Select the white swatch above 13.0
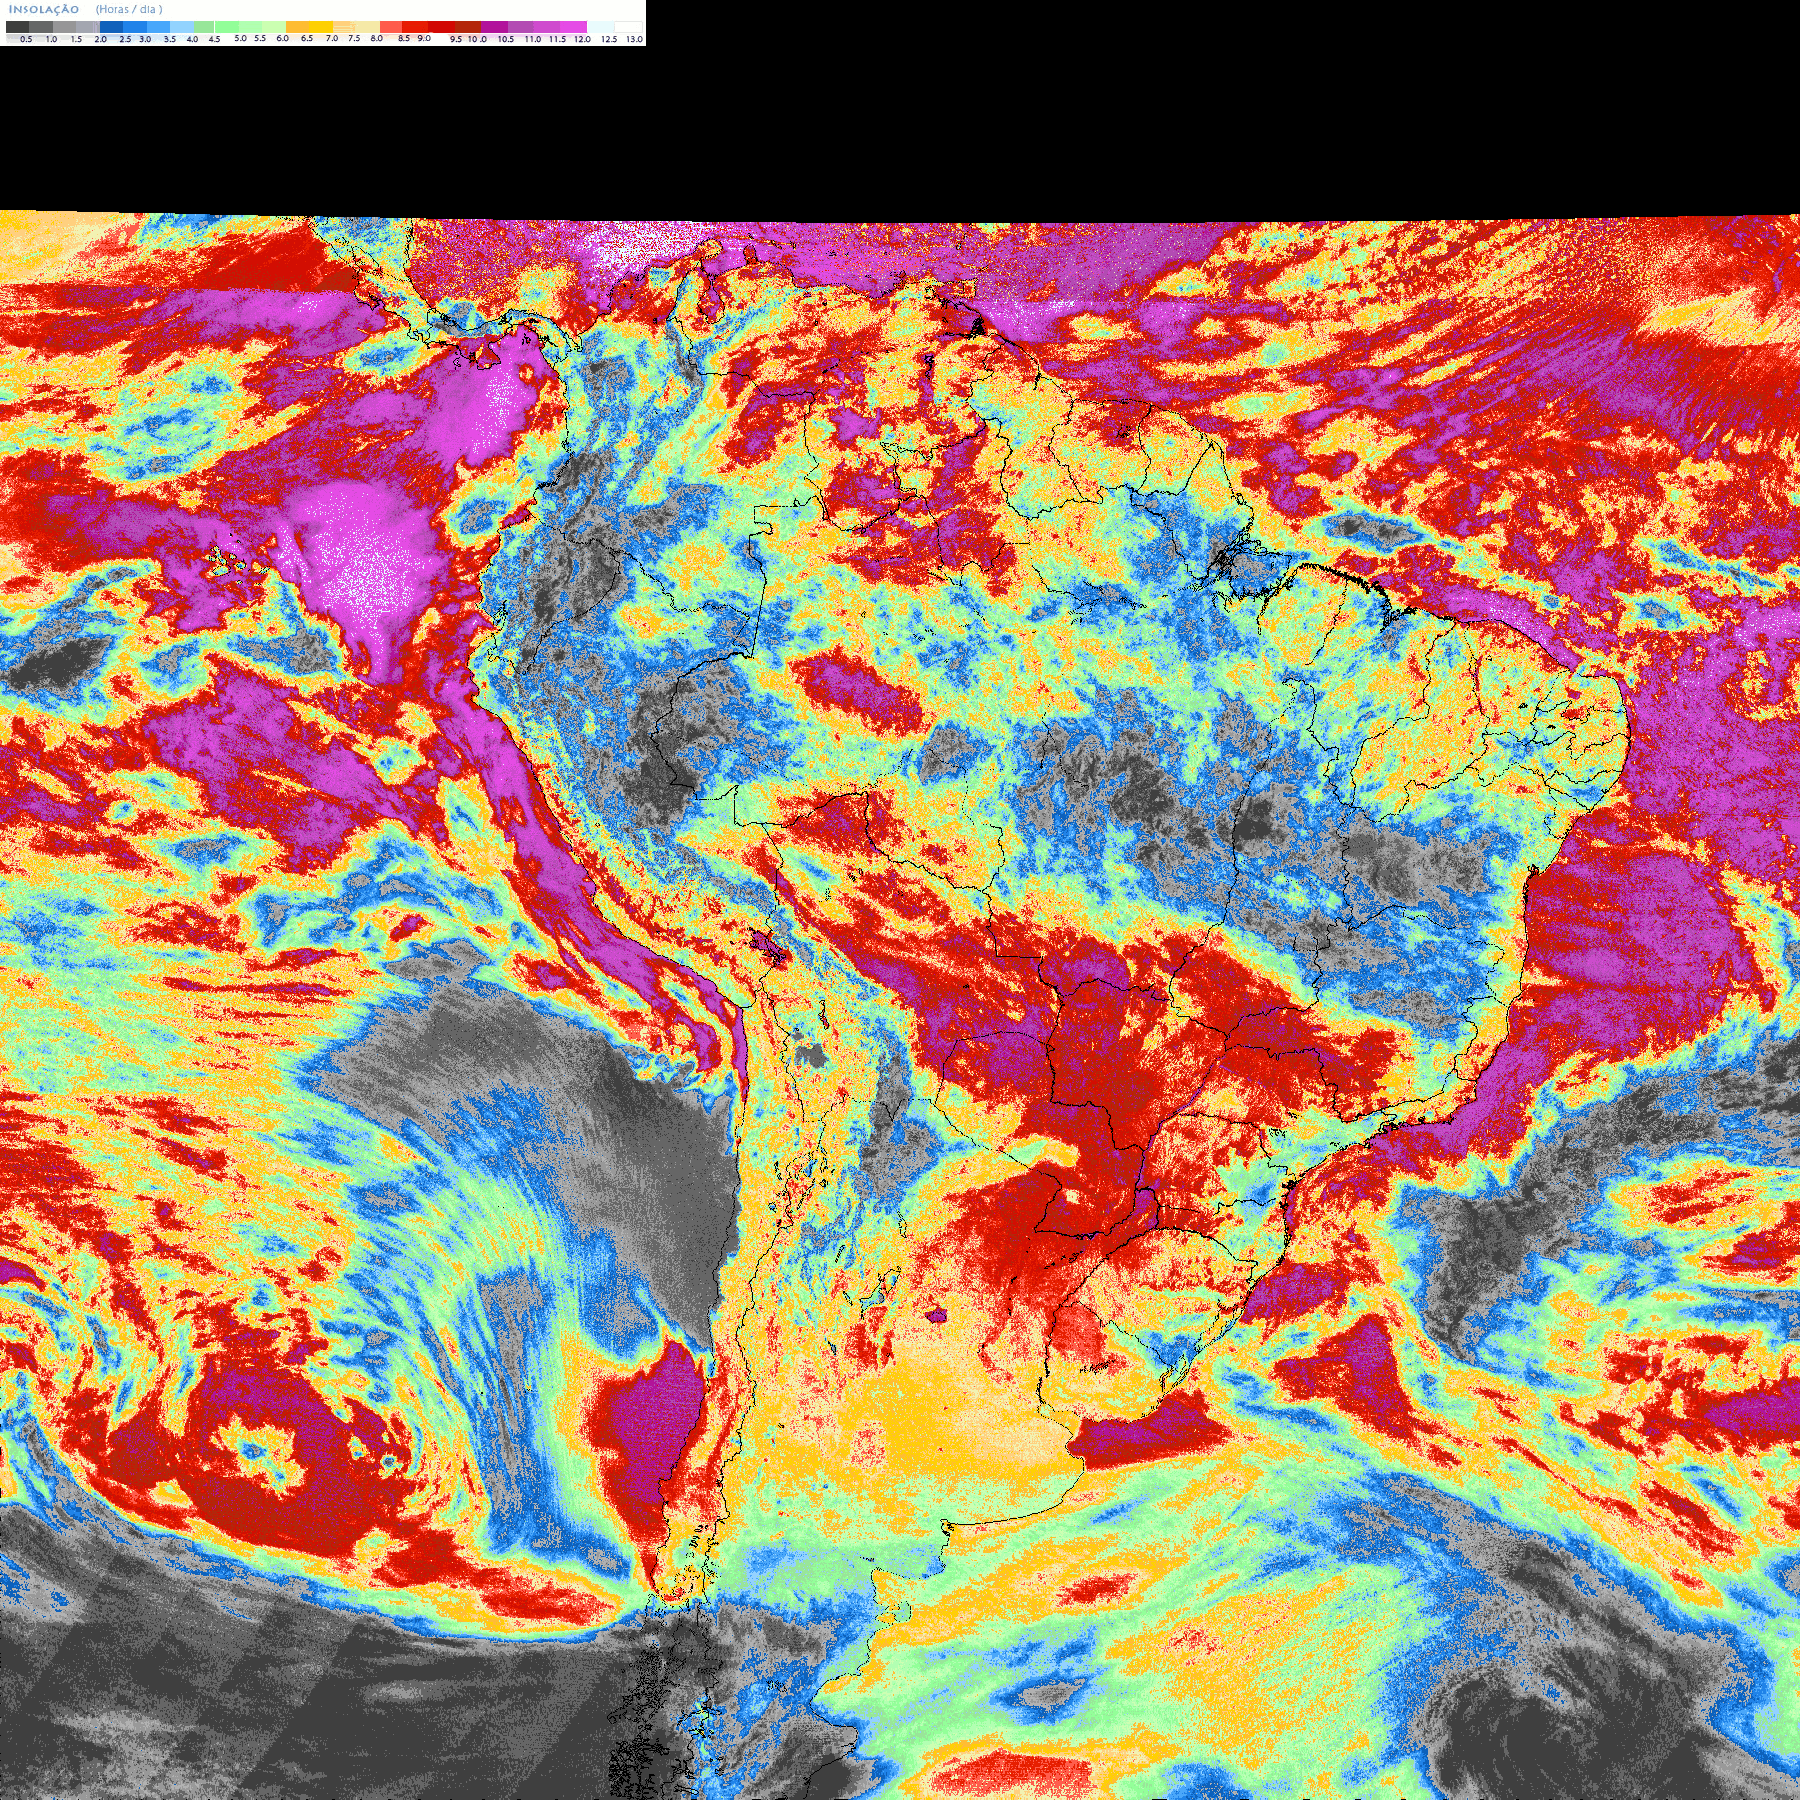The image size is (1800, 1800). pos(628,27)
